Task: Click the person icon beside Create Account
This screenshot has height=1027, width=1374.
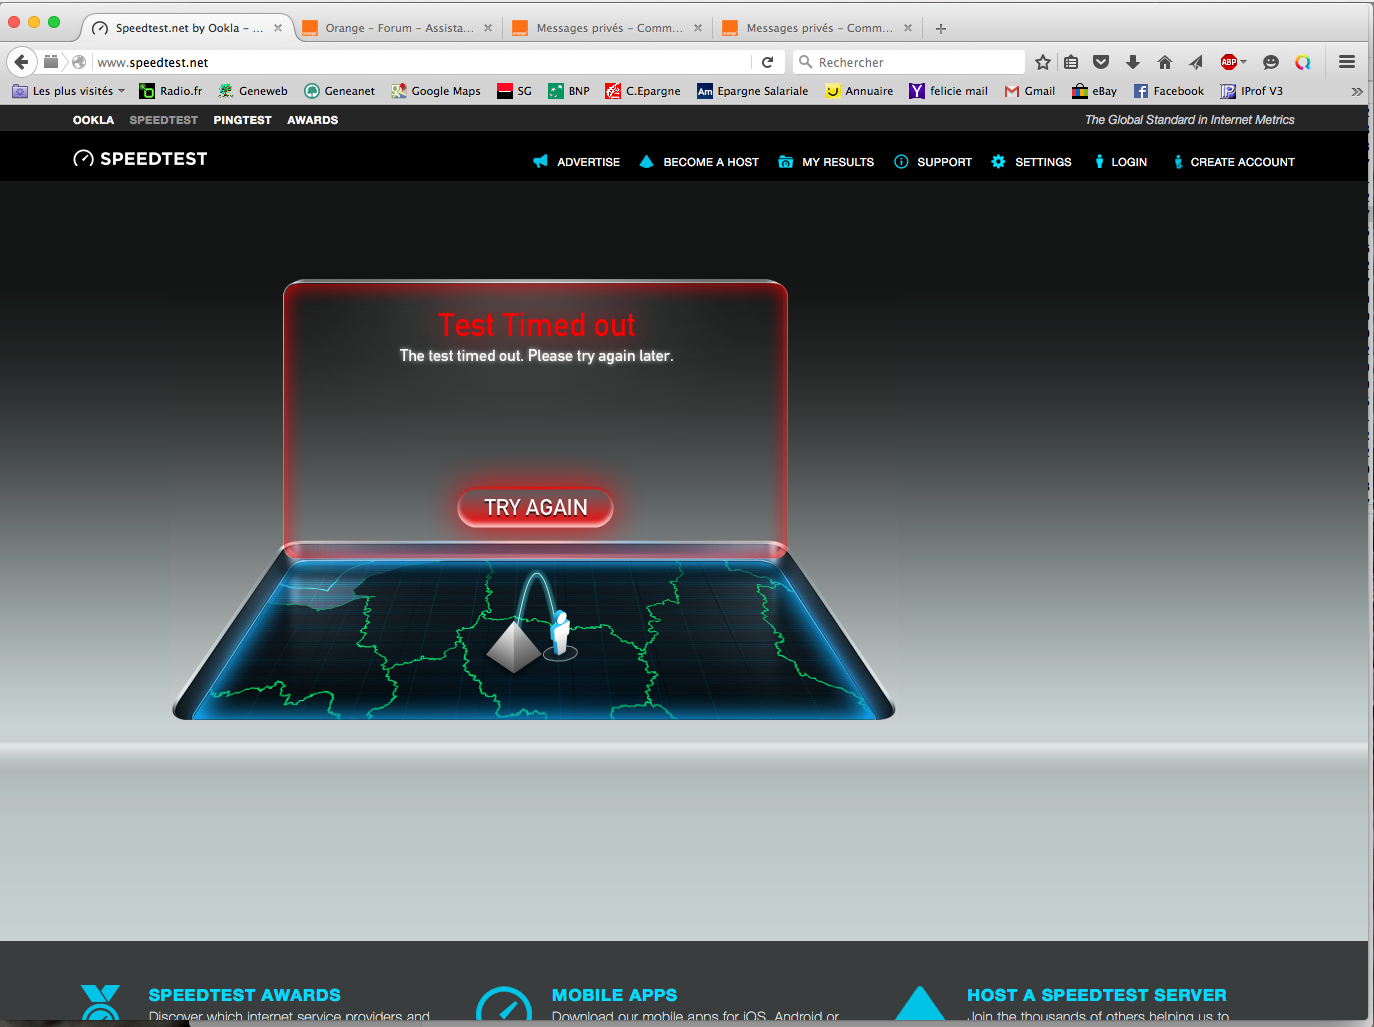Action: coord(1178,161)
